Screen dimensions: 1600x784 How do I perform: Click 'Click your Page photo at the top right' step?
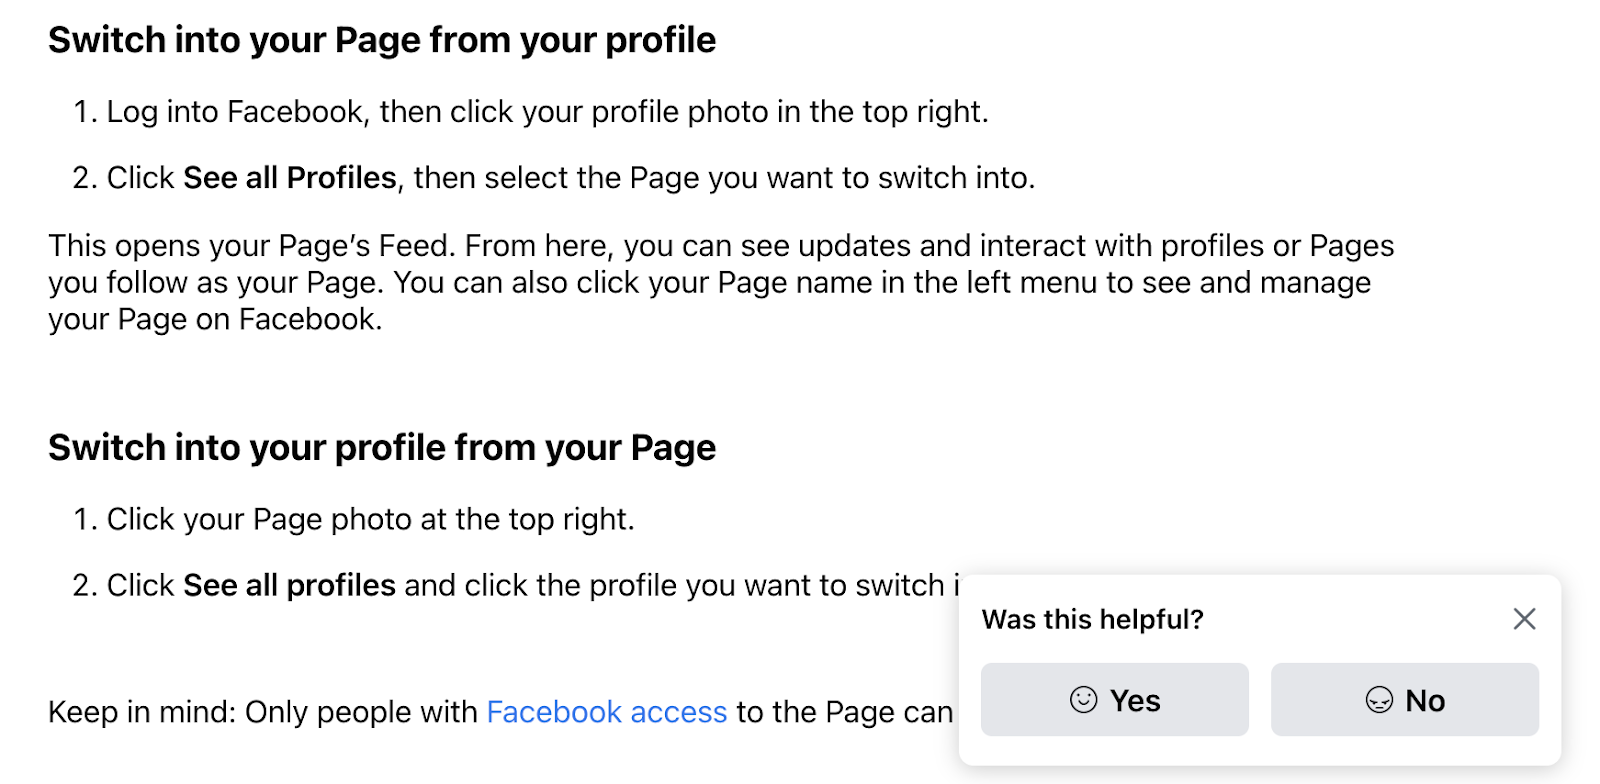[x=370, y=520]
